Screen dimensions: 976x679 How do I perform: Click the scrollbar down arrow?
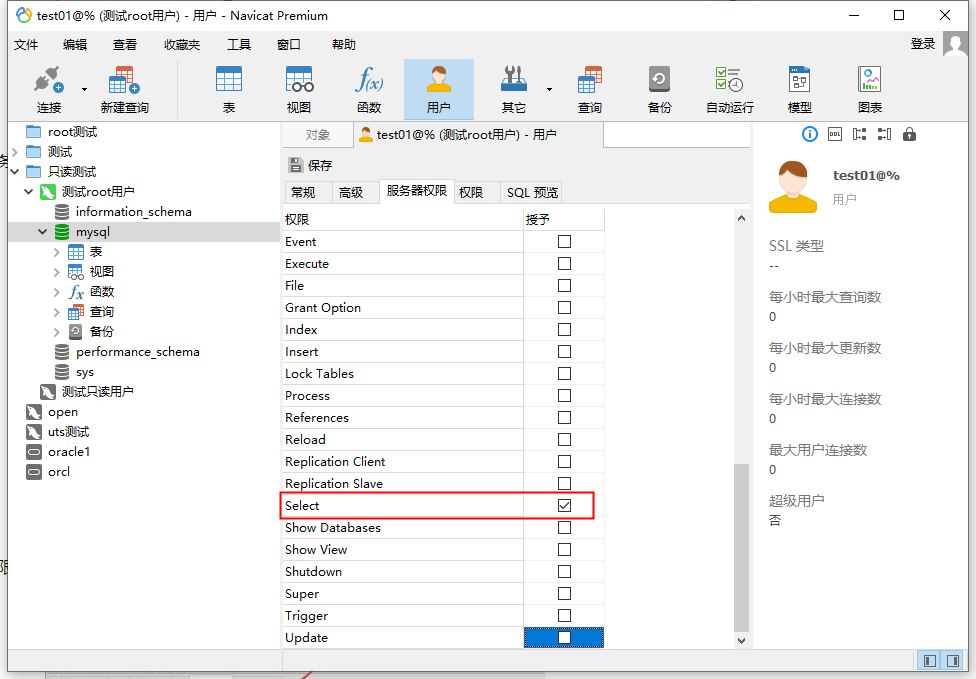point(741,640)
